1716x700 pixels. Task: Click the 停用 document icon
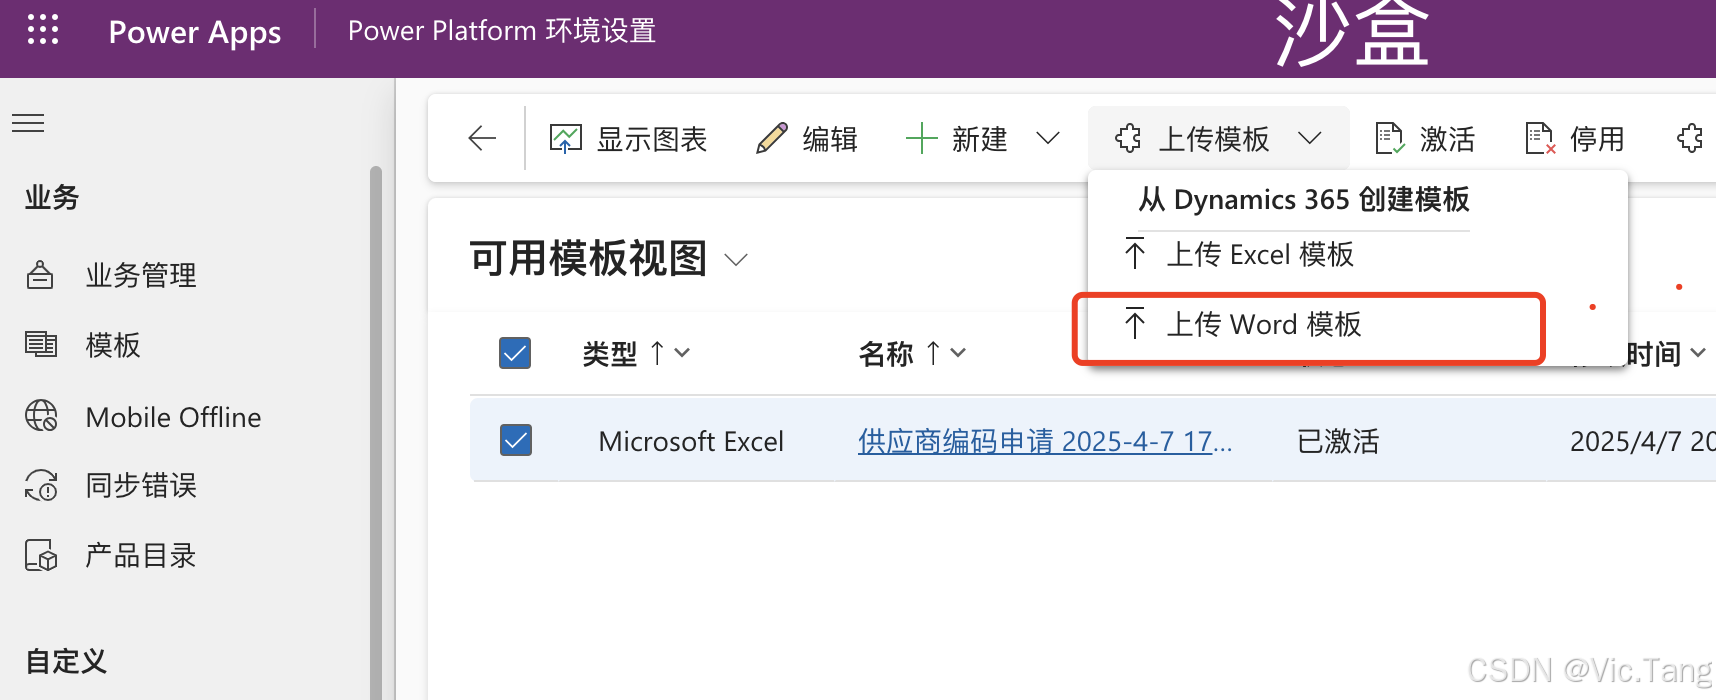(1540, 138)
